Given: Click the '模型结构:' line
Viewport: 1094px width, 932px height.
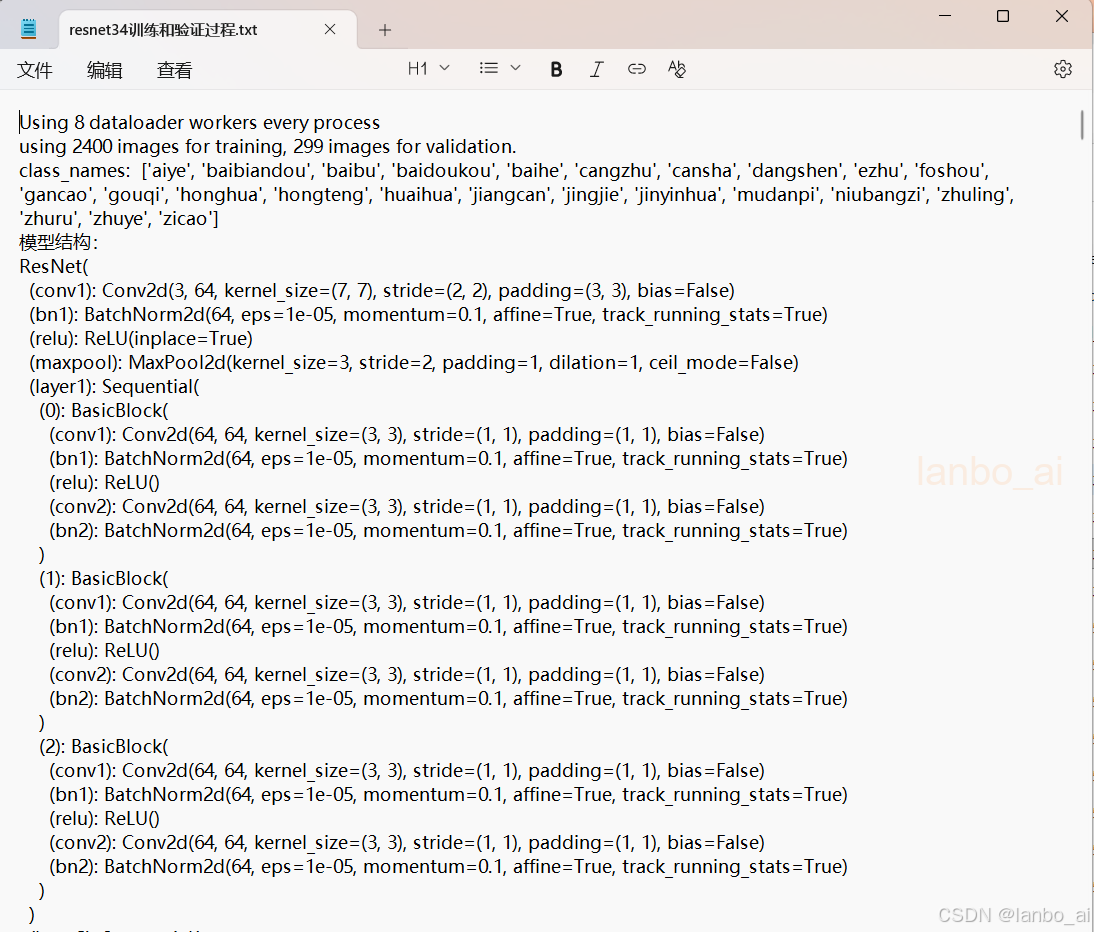Looking at the screenshot, I should click(x=59, y=242).
